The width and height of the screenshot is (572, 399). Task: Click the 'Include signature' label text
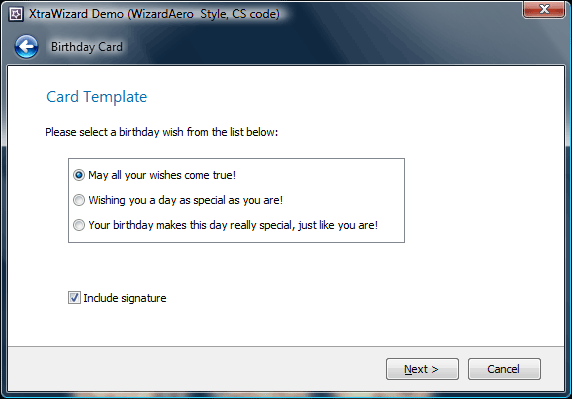(125, 298)
